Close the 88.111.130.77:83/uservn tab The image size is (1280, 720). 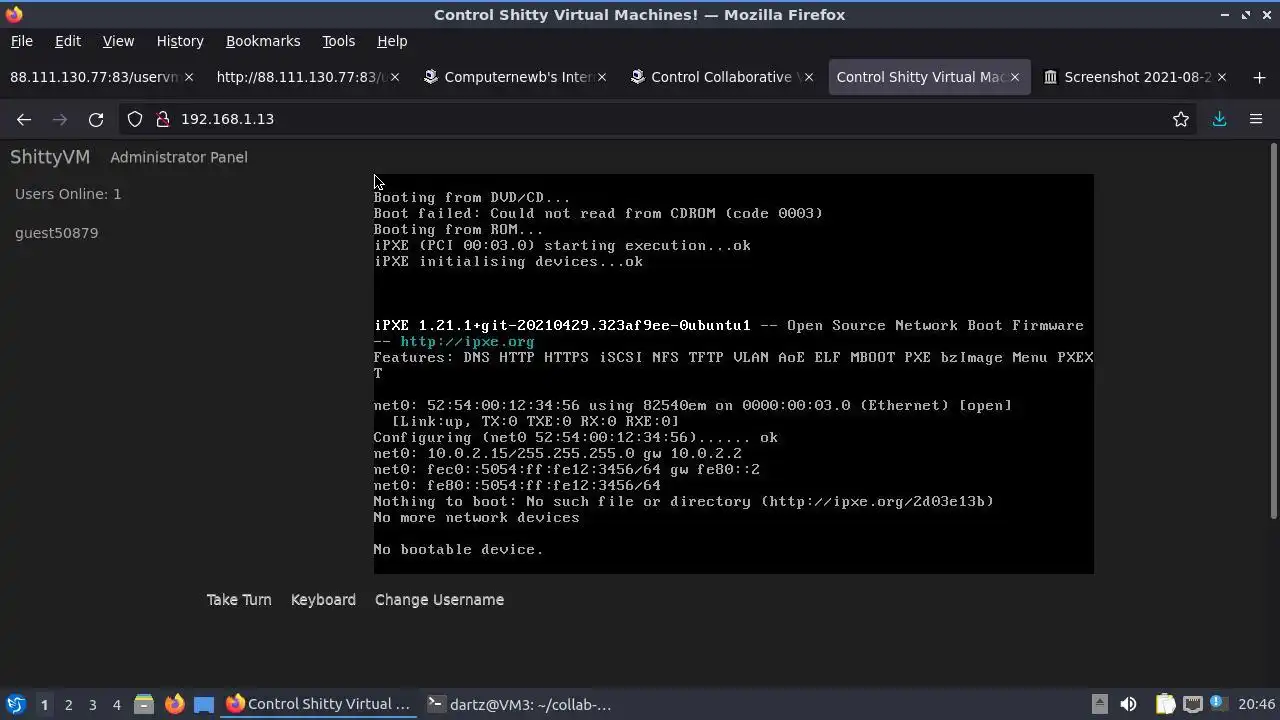(188, 77)
